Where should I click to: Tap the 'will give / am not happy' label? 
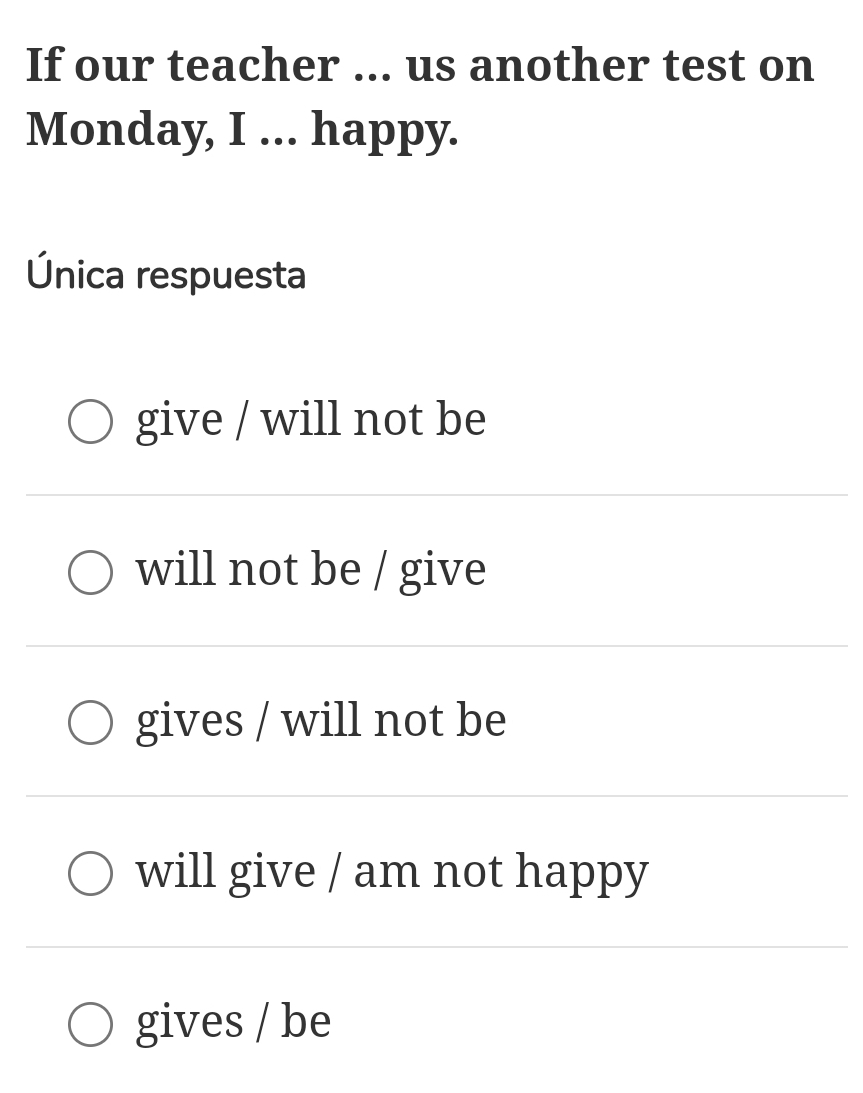click(x=392, y=871)
